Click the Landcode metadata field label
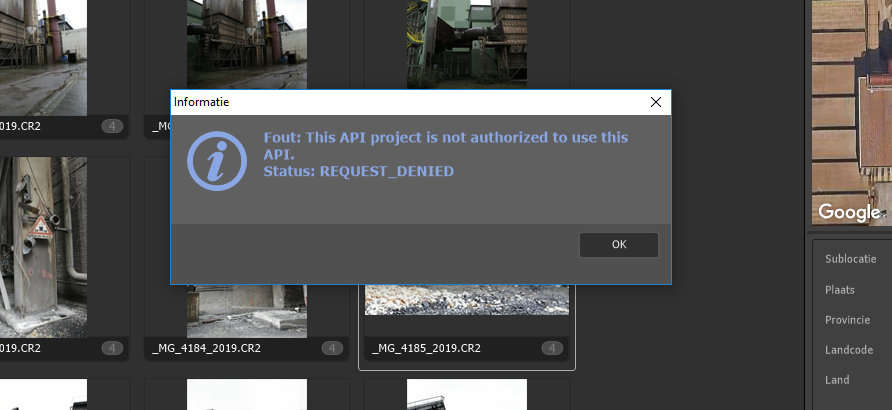 [849, 350]
